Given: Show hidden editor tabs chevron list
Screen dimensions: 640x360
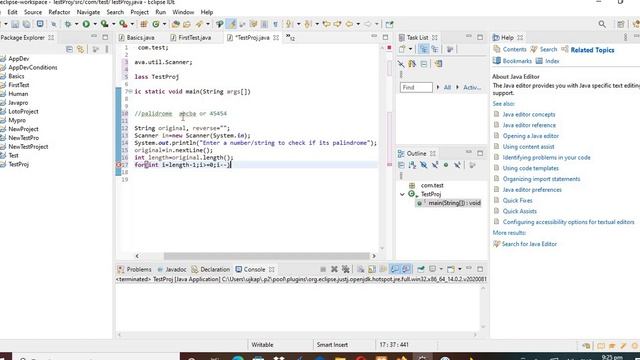Looking at the screenshot, I should pyautogui.click(x=290, y=38).
